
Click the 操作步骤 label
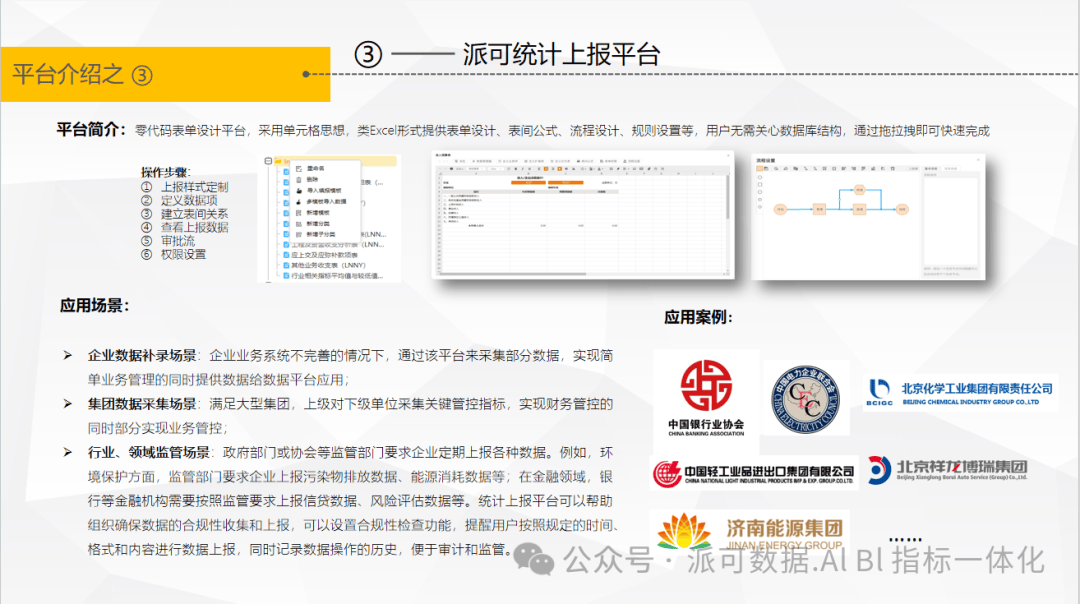click(165, 172)
